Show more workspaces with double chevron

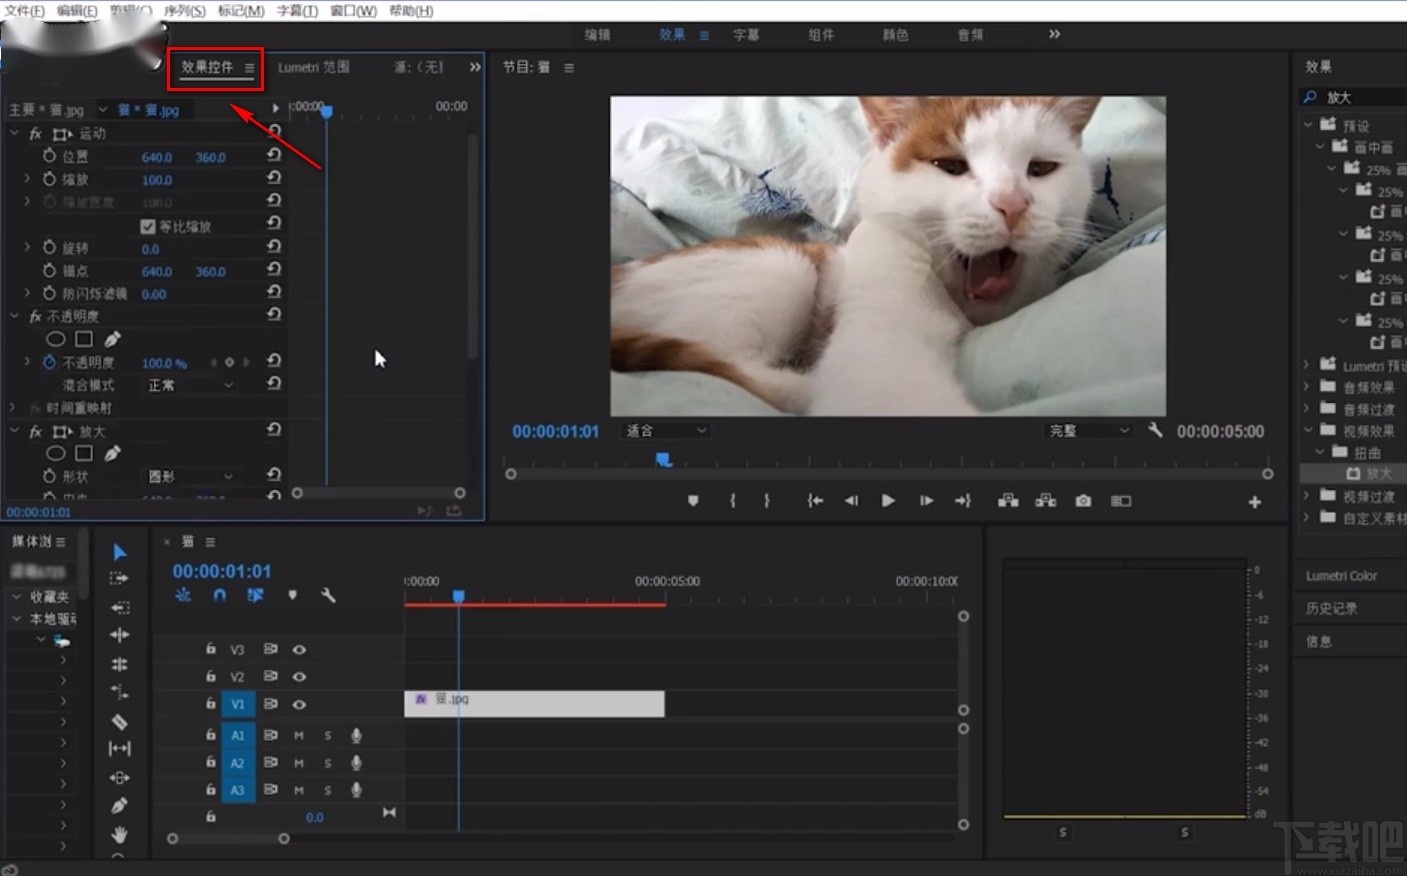tap(1054, 34)
